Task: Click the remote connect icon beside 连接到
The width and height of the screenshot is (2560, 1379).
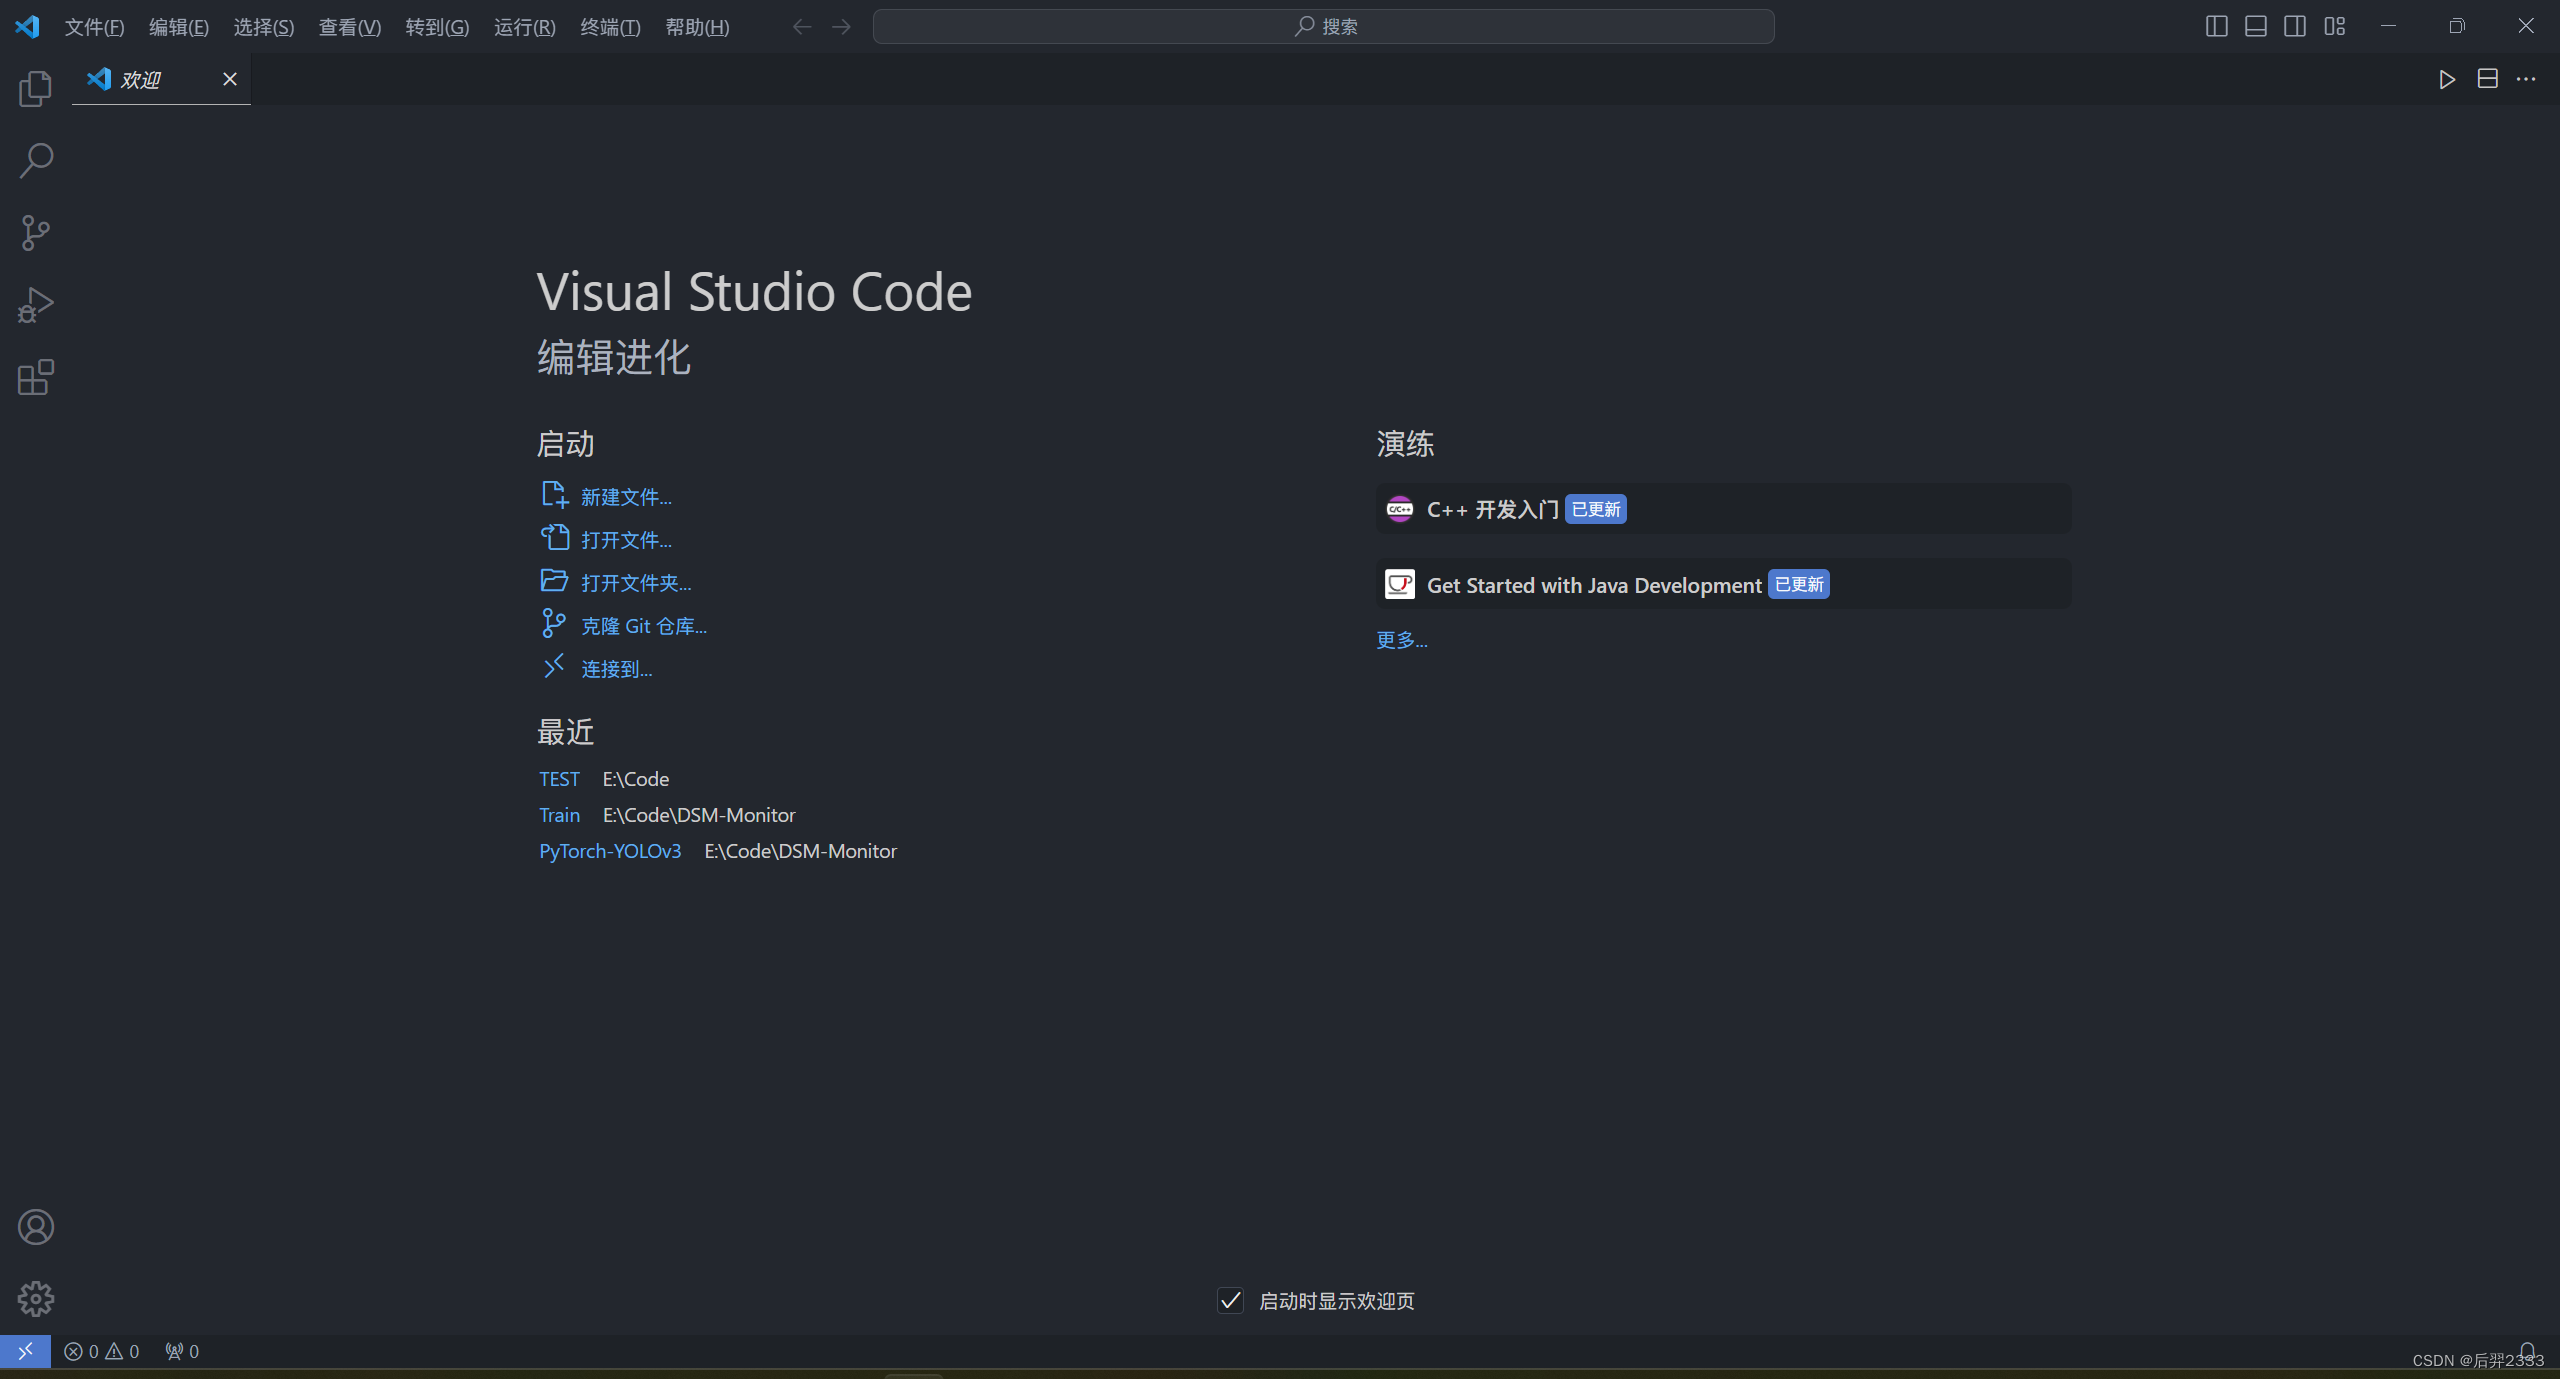Action: (x=554, y=667)
